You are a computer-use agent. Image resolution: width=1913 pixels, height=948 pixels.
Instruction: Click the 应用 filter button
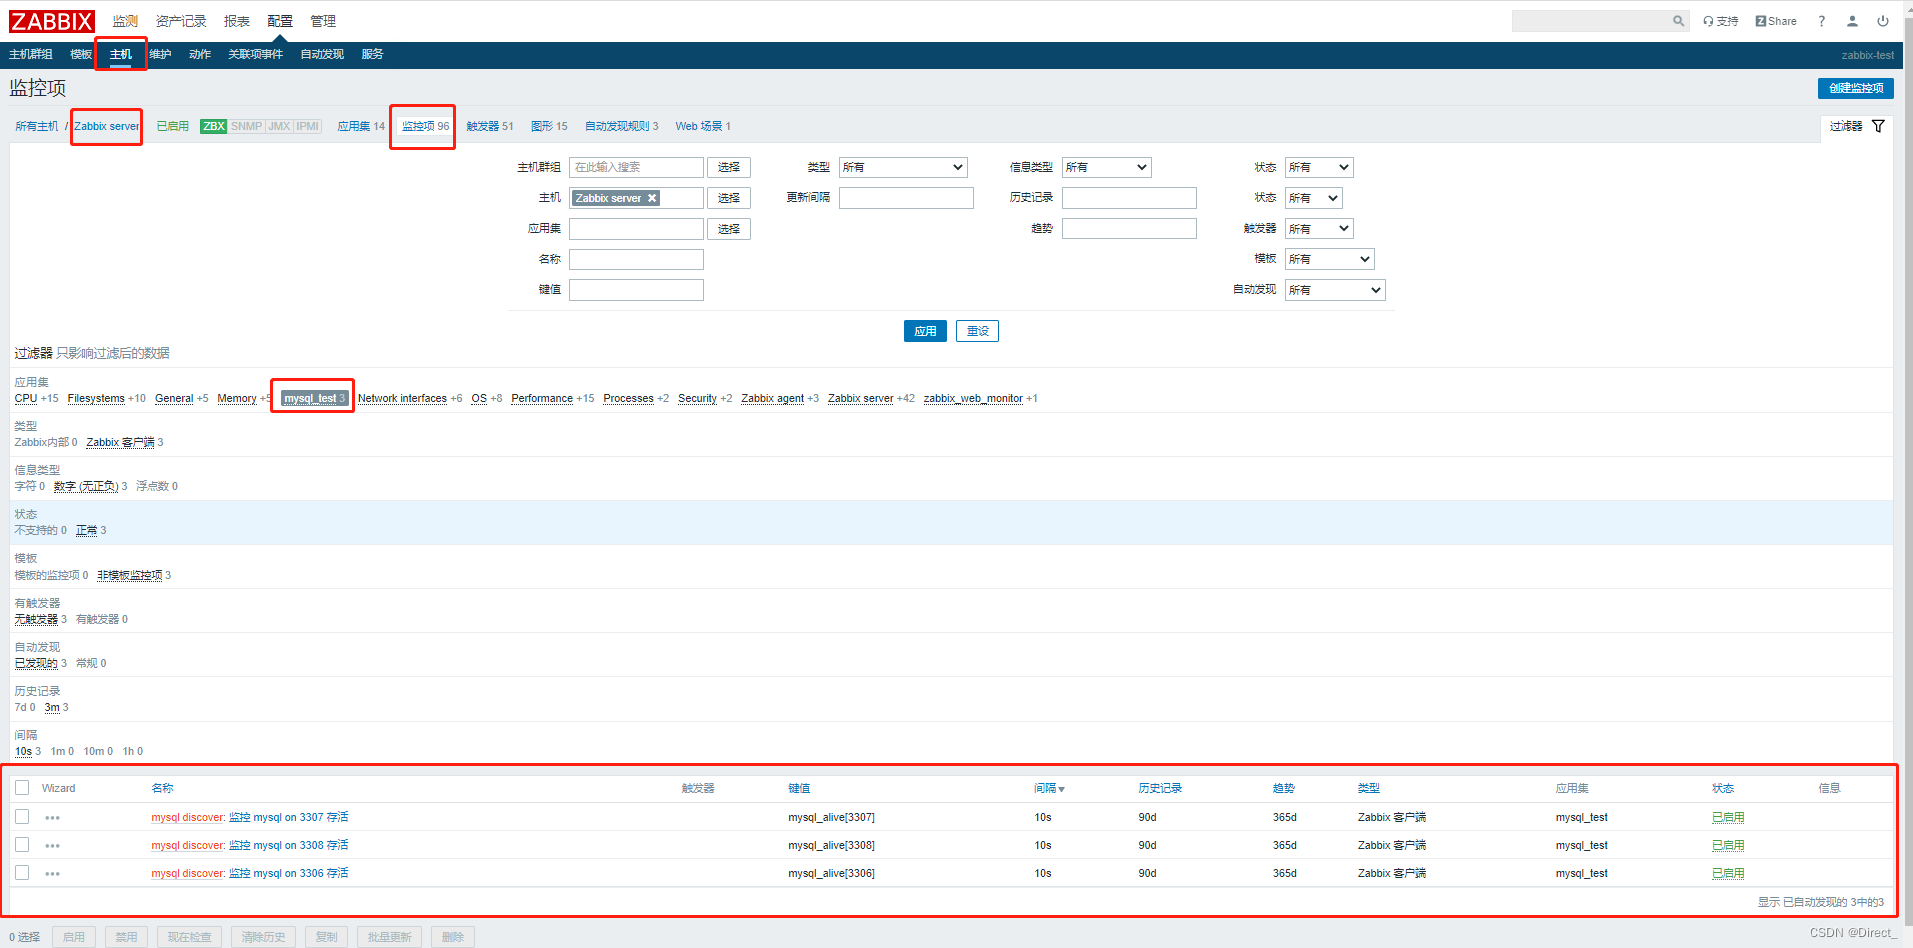(925, 331)
